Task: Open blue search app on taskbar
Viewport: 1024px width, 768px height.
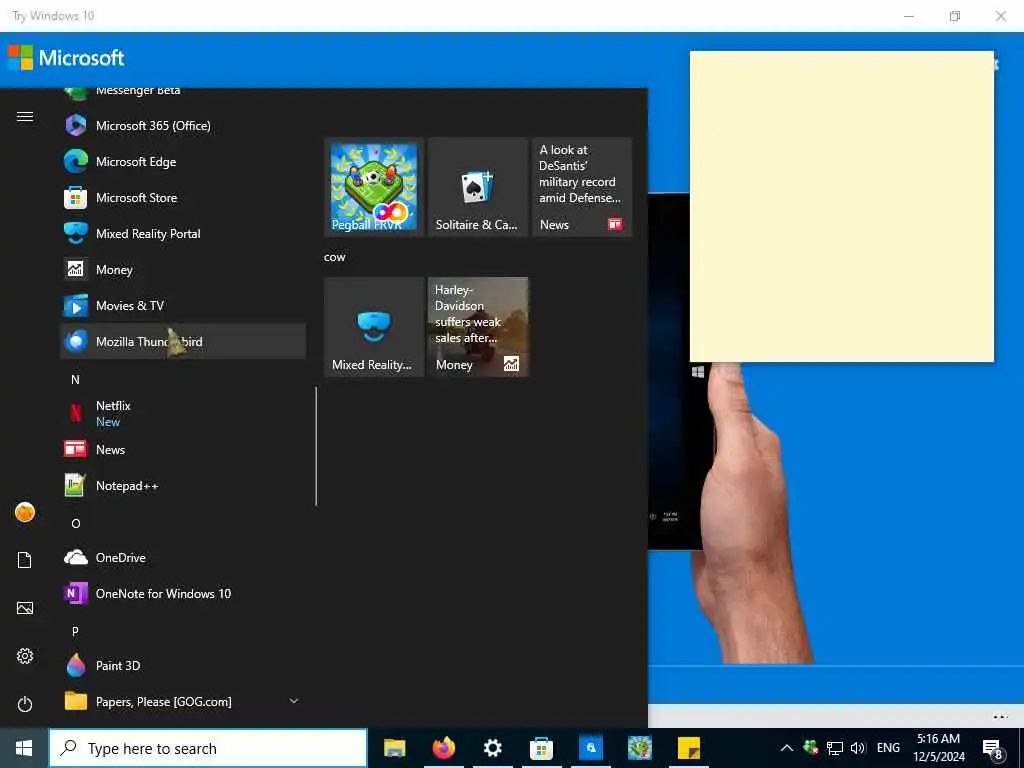Action: coord(590,748)
